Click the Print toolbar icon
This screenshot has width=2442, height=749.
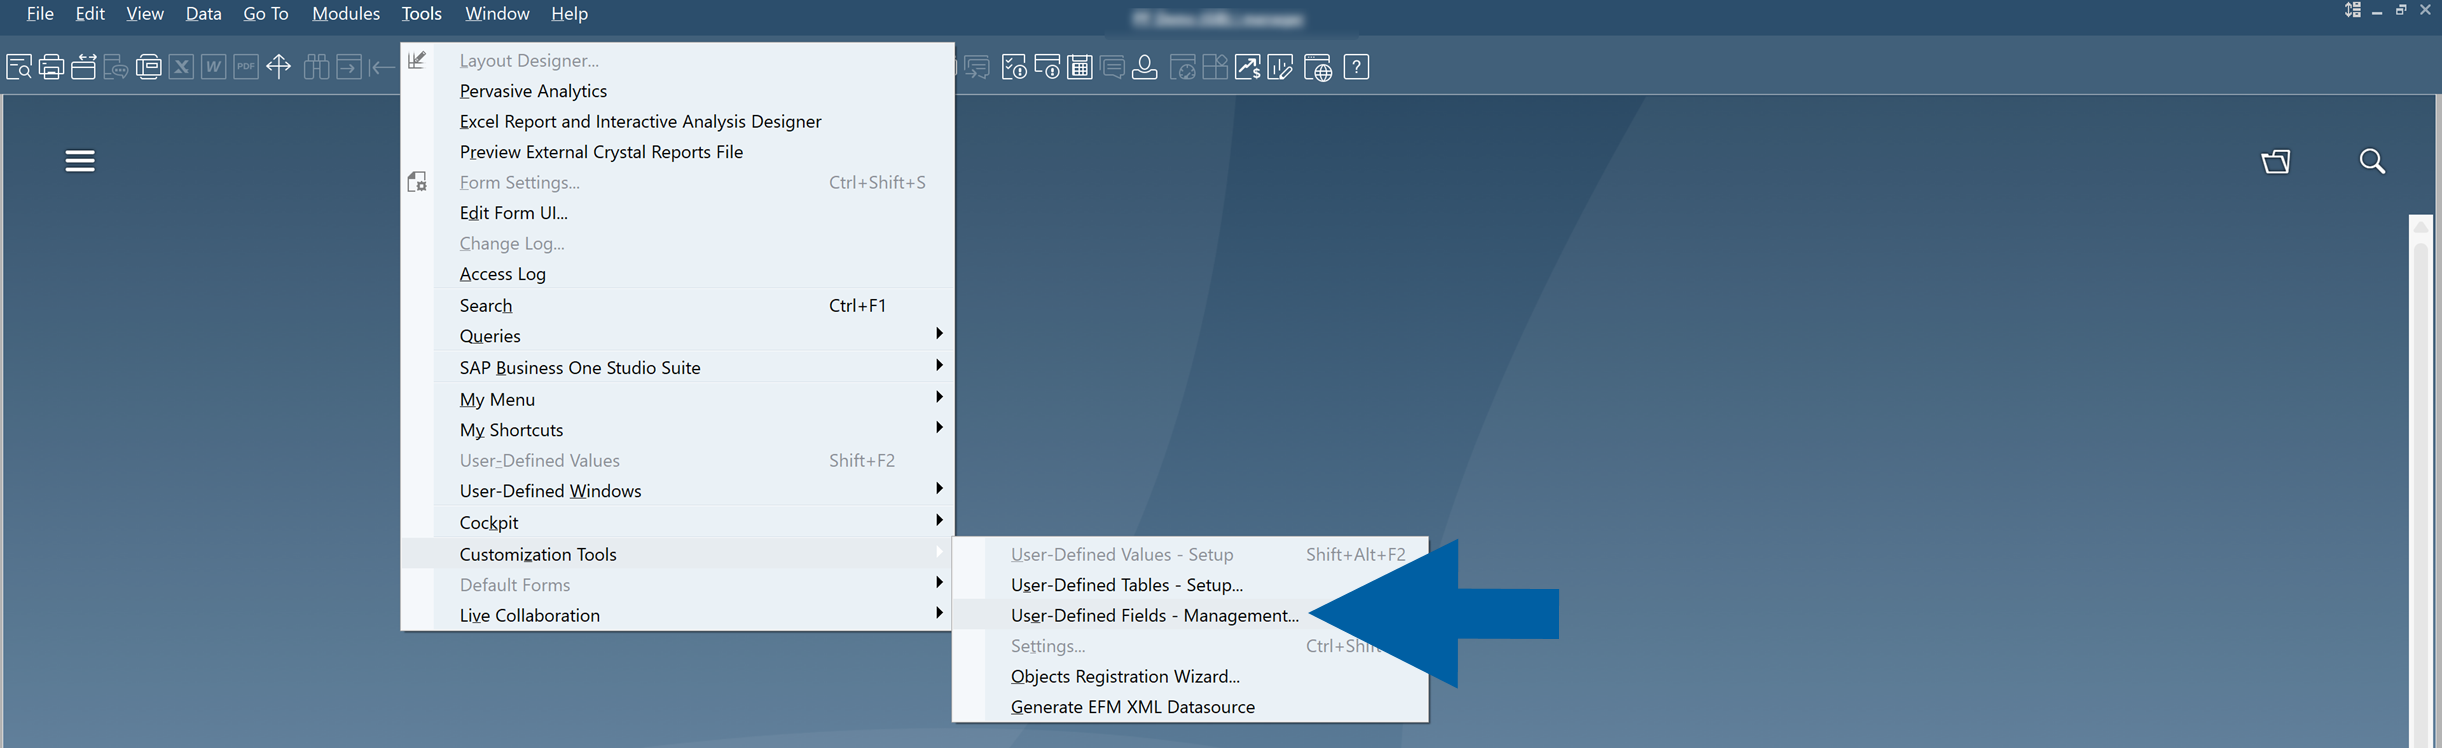click(x=51, y=67)
